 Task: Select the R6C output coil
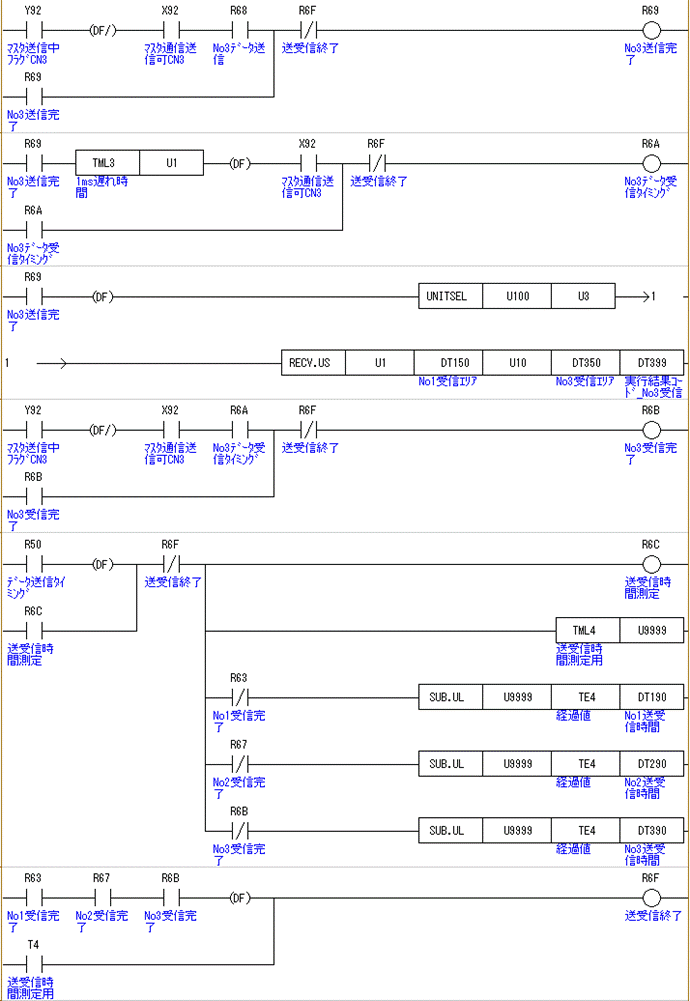(651, 564)
